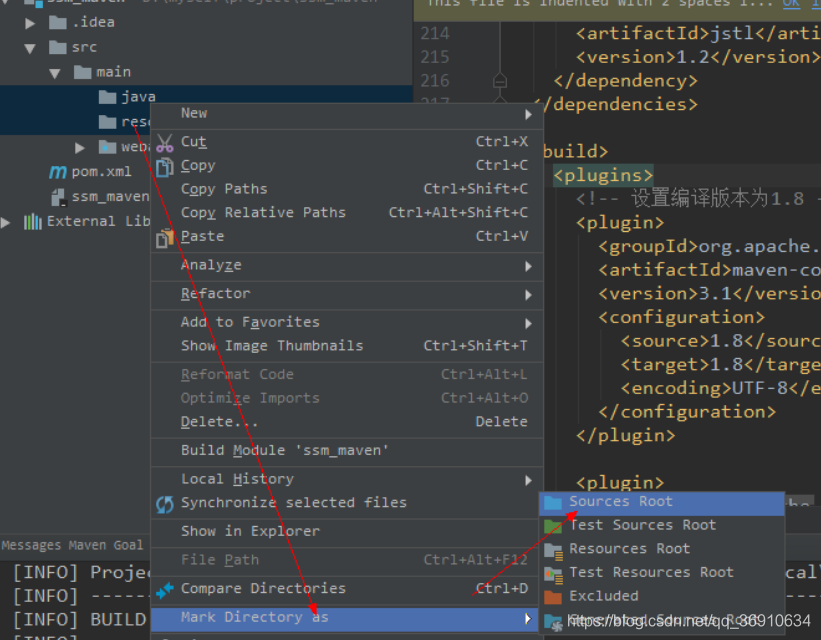Image resolution: width=821 pixels, height=640 pixels.
Task: Collapse the src folder arrow
Action: click(30, 49)
